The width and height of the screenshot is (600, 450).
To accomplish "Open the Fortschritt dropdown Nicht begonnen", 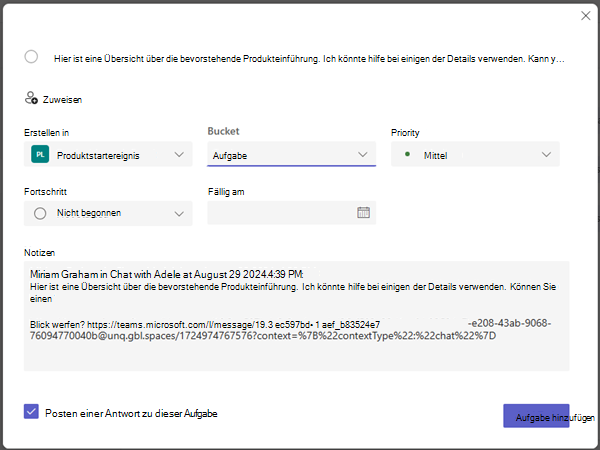I will [108, 213].
